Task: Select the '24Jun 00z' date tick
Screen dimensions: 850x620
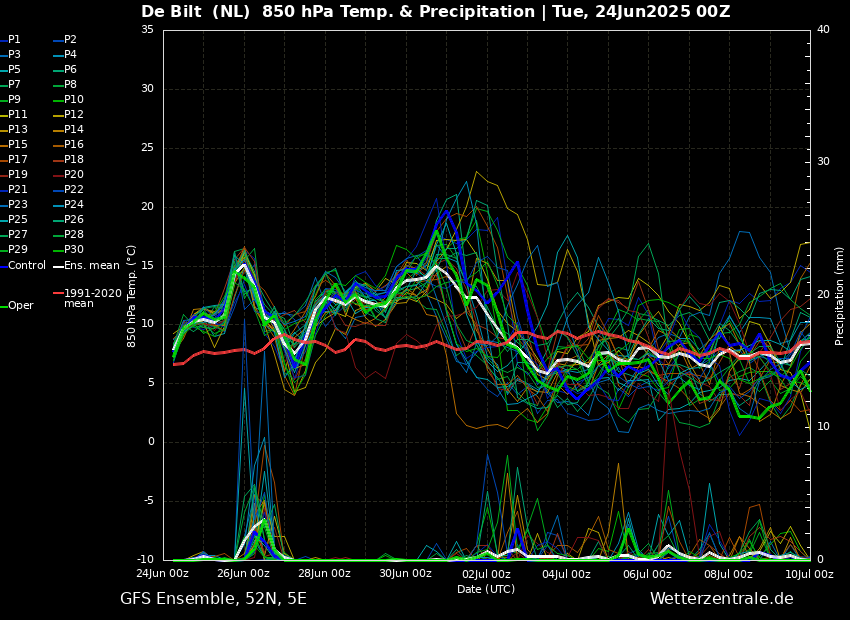Action: tap(163, 574)
